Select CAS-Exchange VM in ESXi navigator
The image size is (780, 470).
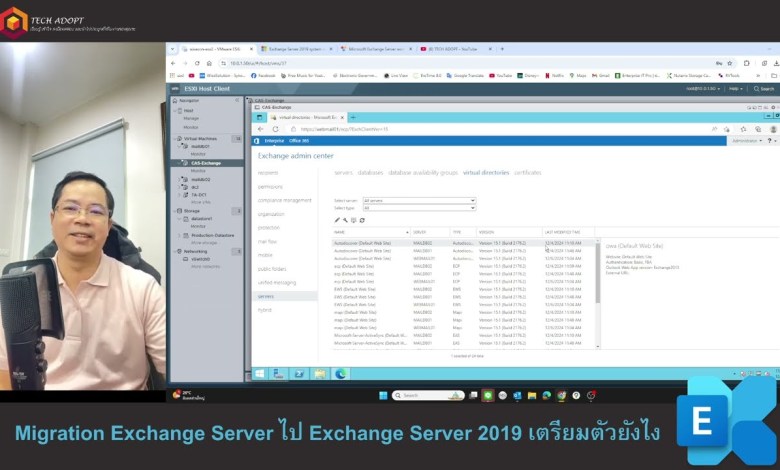point(205,163)
